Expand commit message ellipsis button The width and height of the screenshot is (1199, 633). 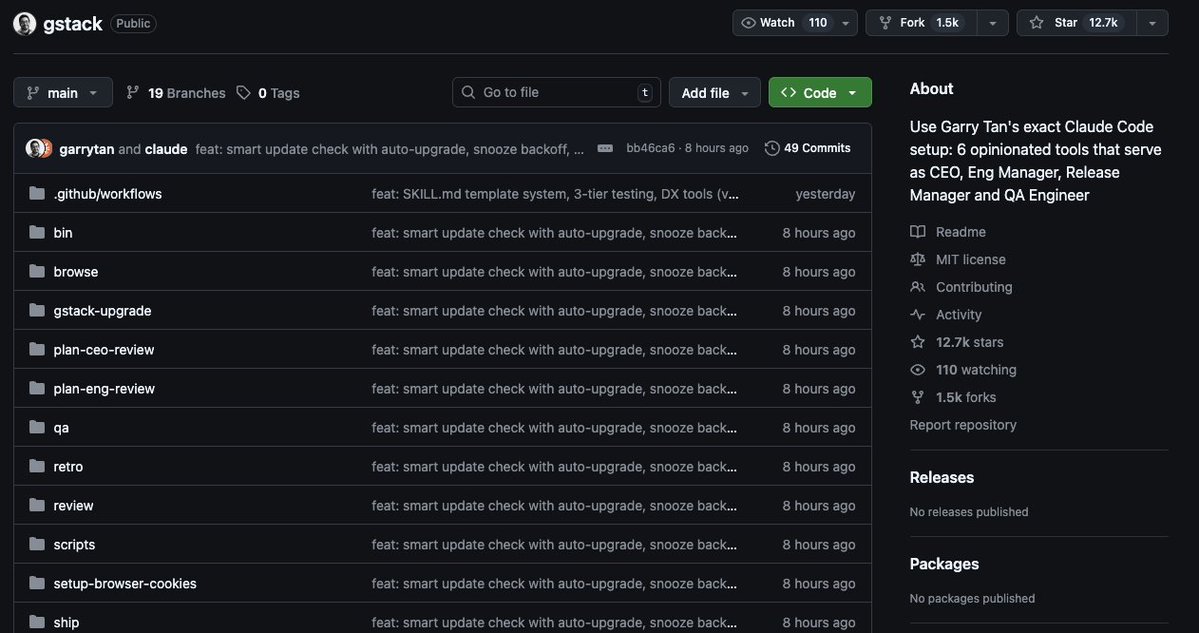tap(605, 148)
